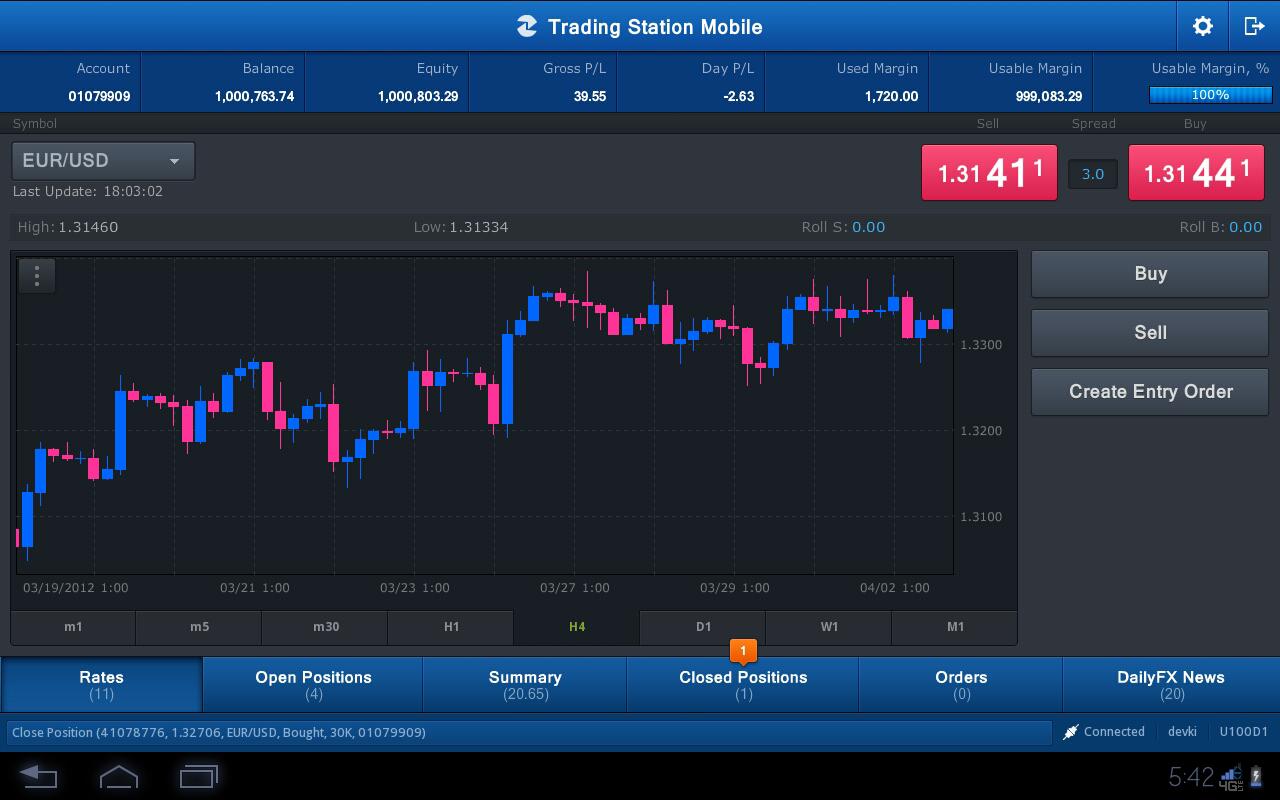This screenshot has width=1280, height=800.
Task: View the Closed Positions tab
Action: click(742, 684)
